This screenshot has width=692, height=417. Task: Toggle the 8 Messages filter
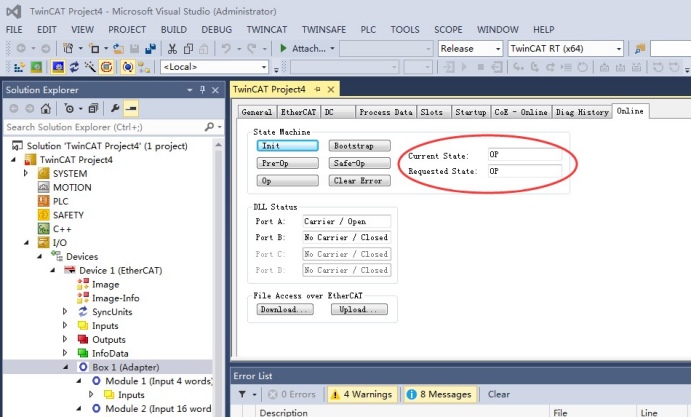pyautogui.click(x=440, y=394)
